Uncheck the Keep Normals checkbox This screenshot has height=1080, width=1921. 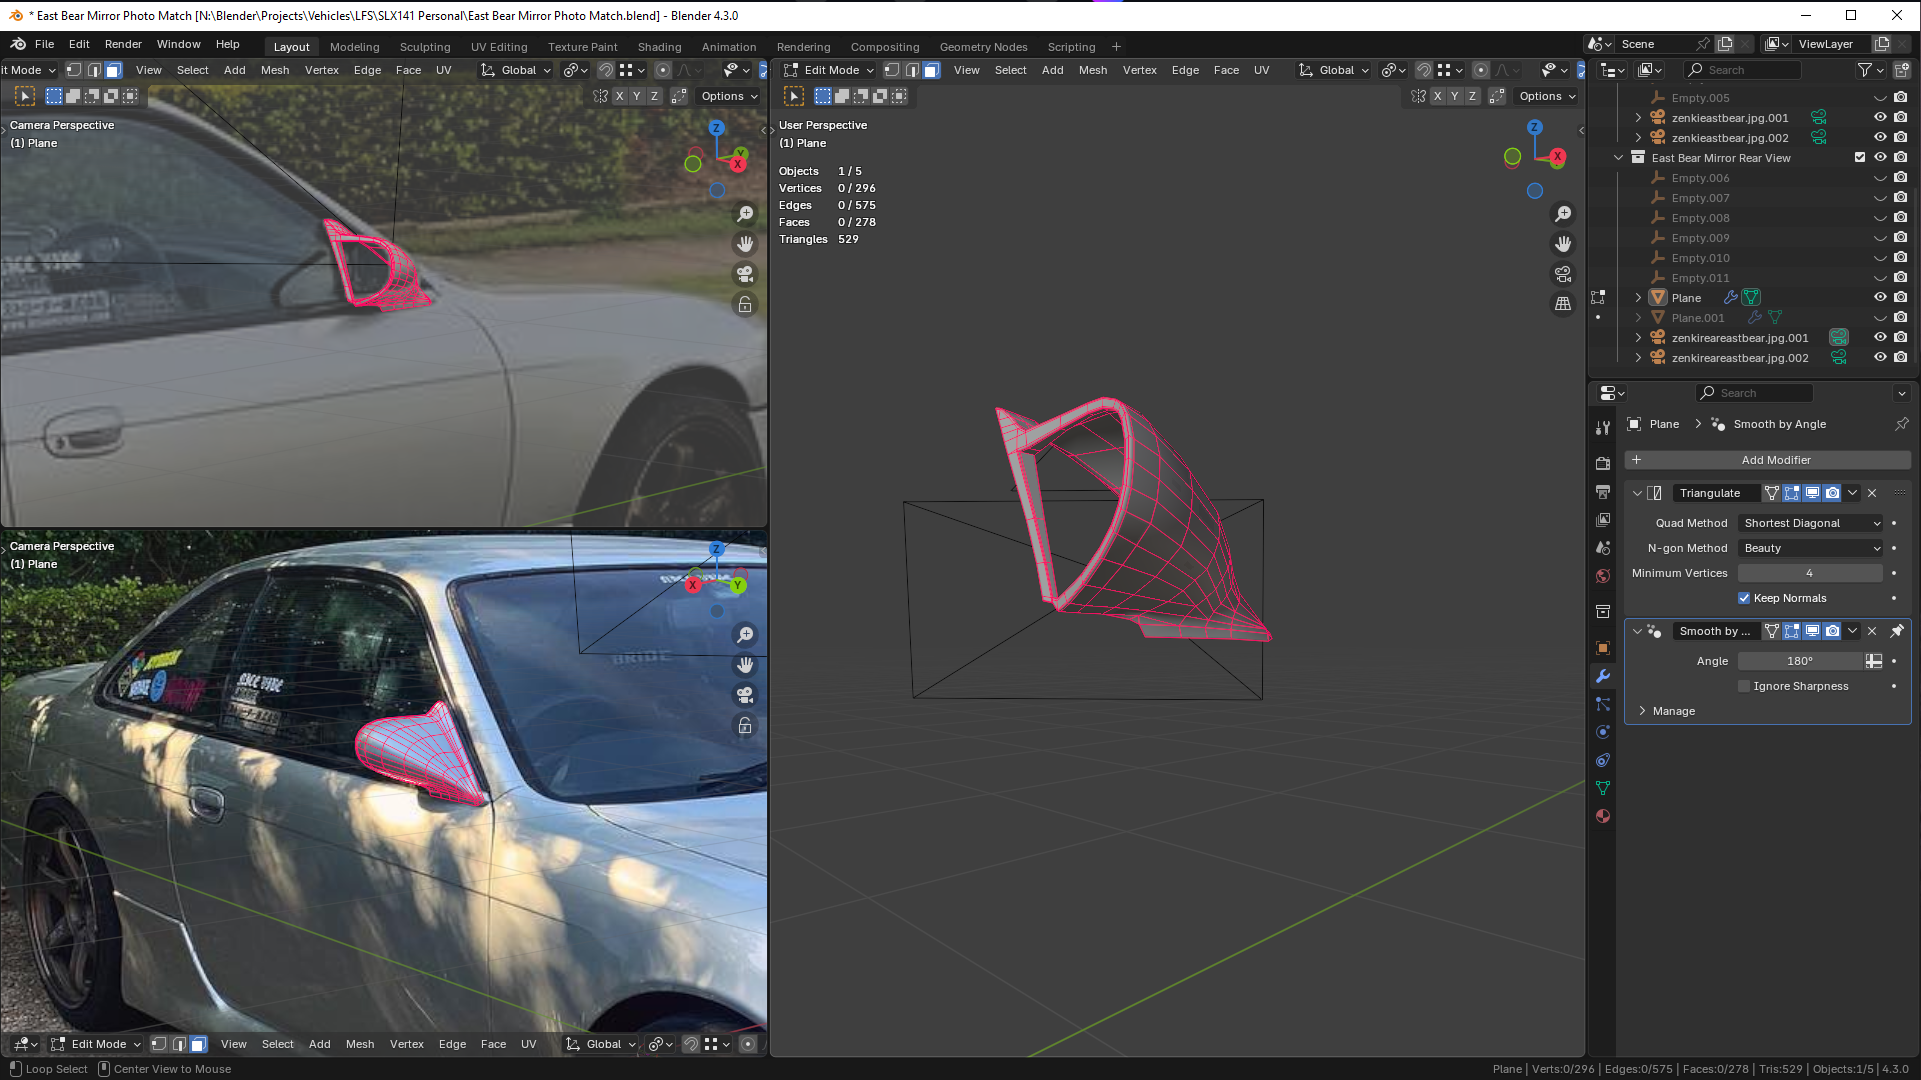[1744, 598]
